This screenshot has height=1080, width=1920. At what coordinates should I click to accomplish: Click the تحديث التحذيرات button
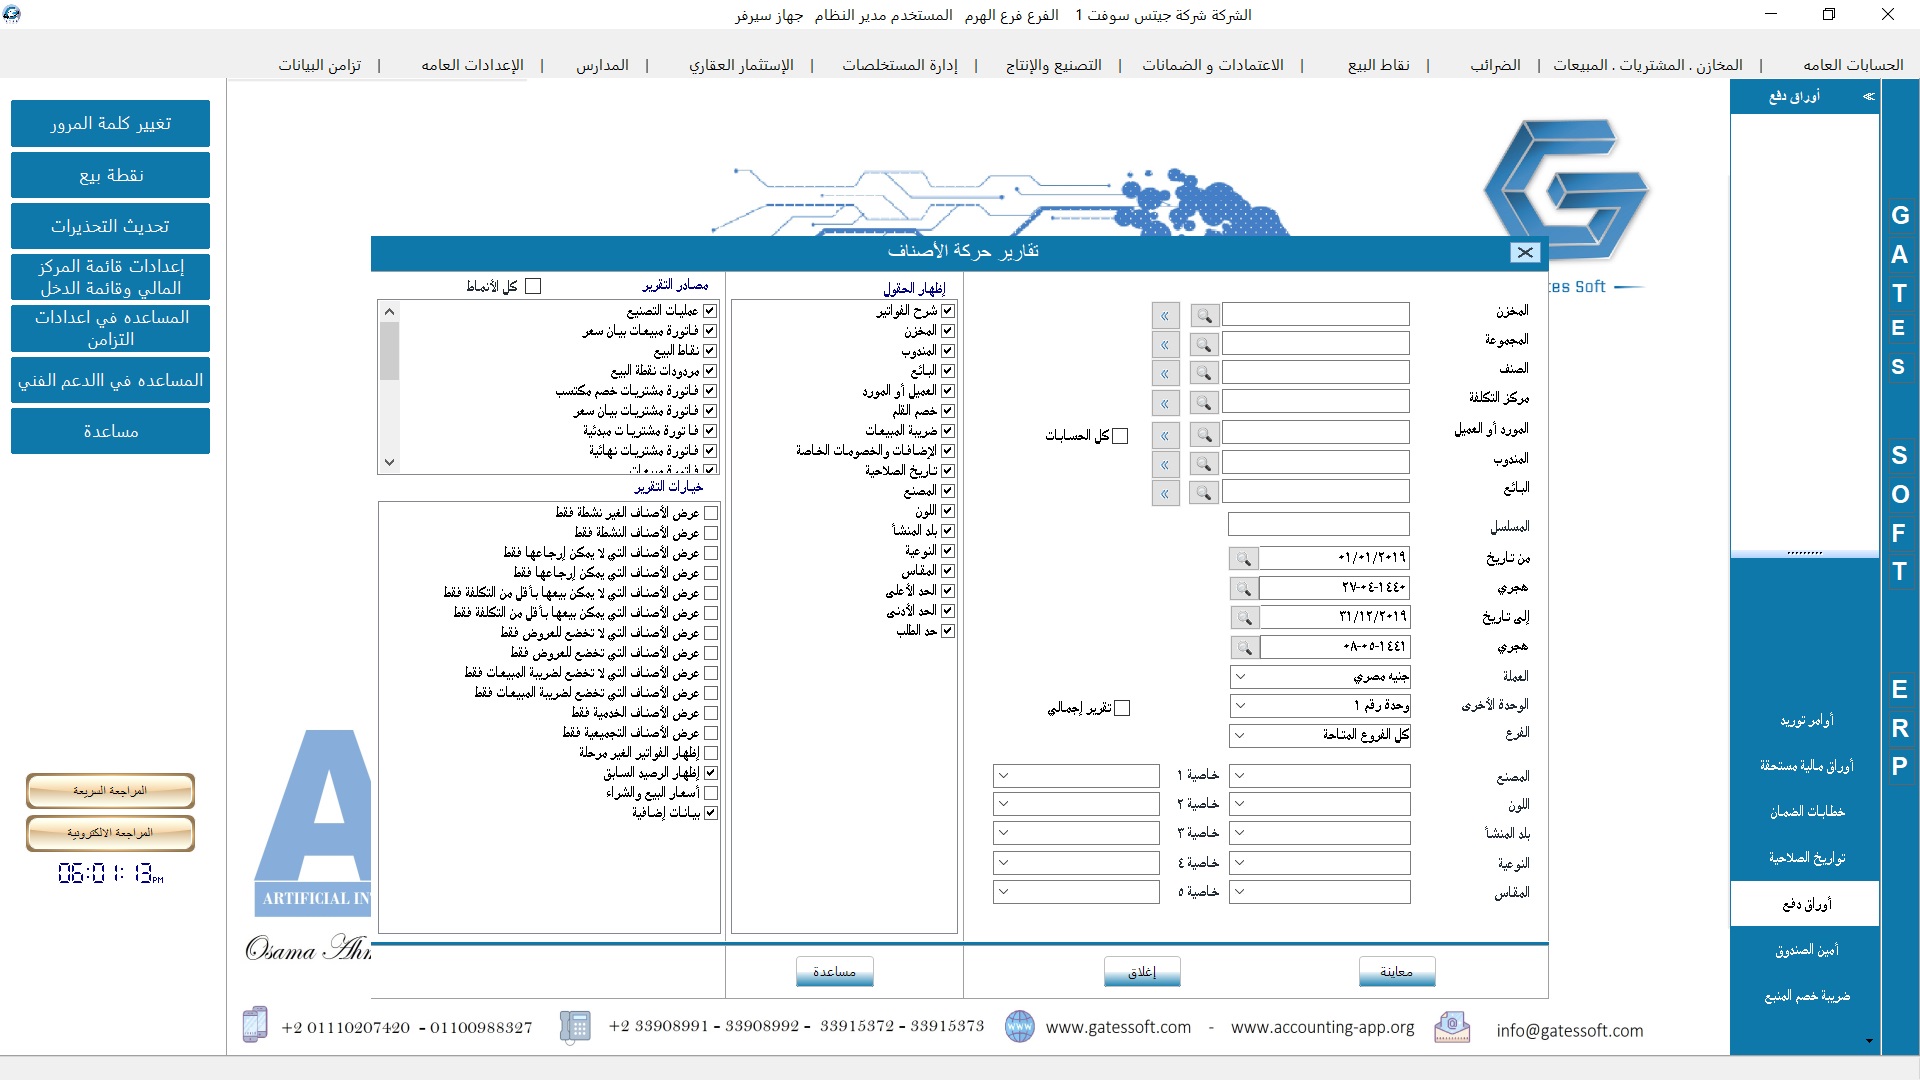coord(110,226)
